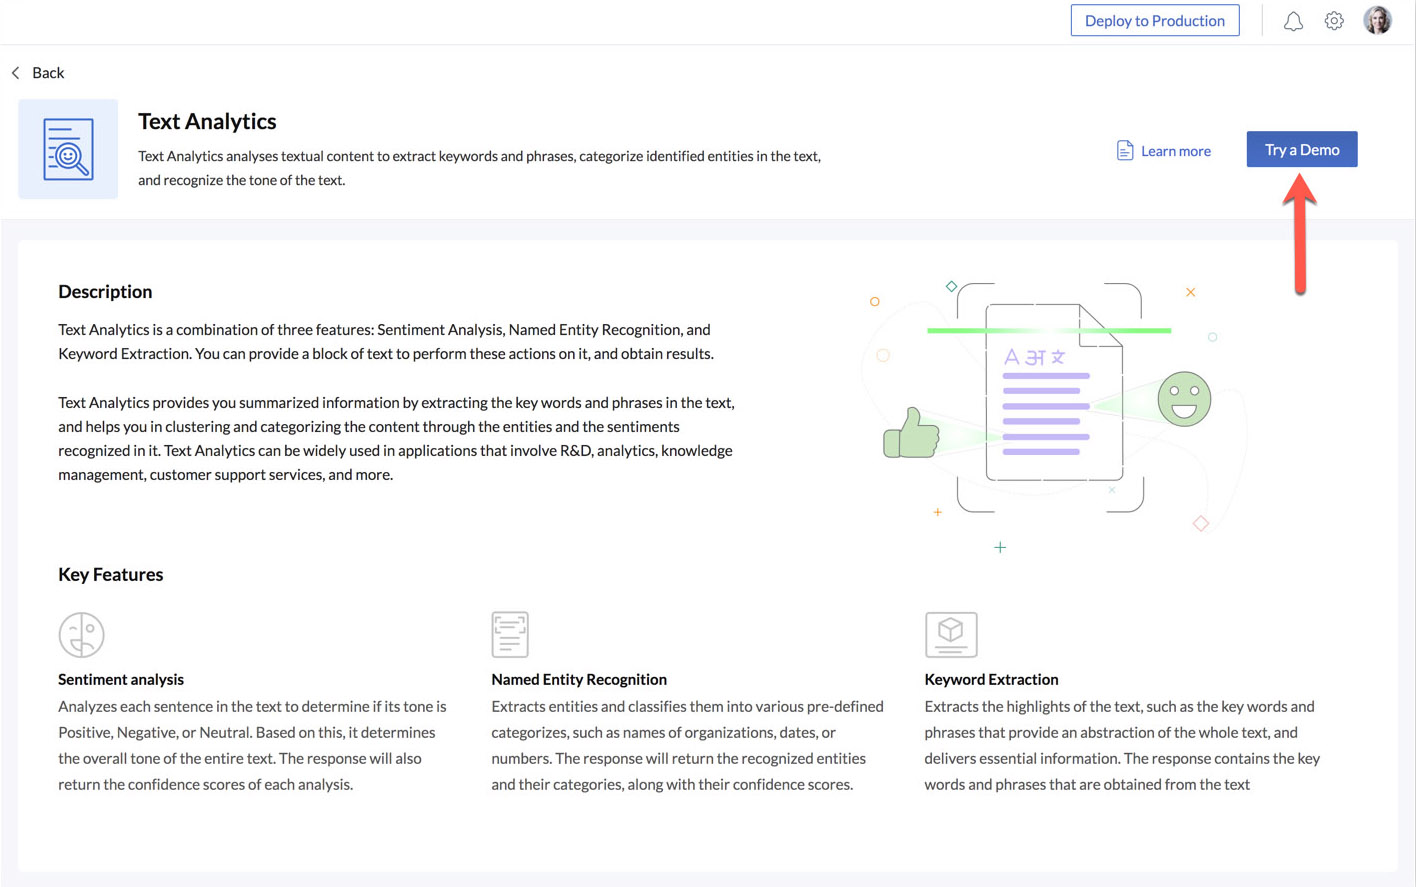Click the Named Entity Recognition icon
1416x887 pixels.
(510, 634)
